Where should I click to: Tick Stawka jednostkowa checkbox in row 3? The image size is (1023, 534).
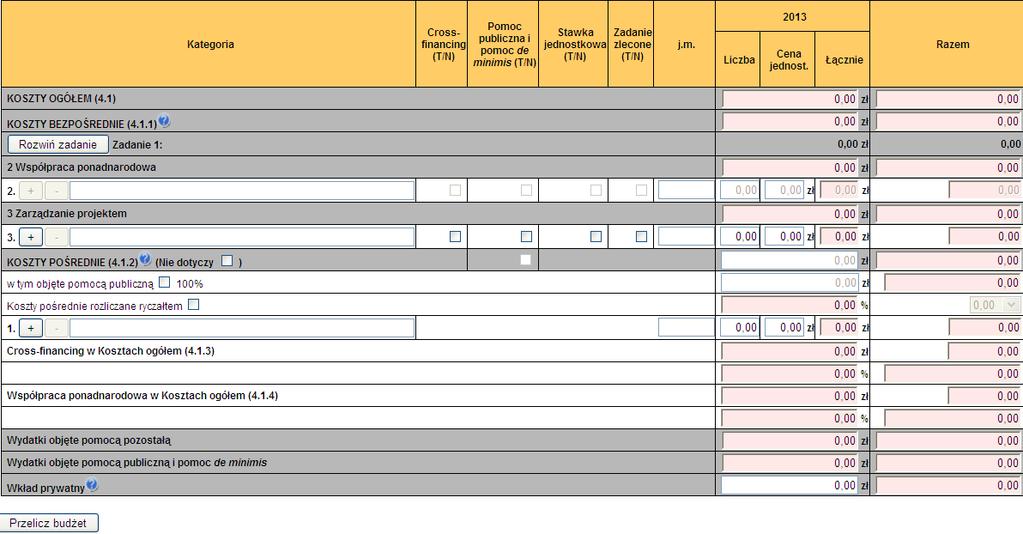(x=596, y=236)
